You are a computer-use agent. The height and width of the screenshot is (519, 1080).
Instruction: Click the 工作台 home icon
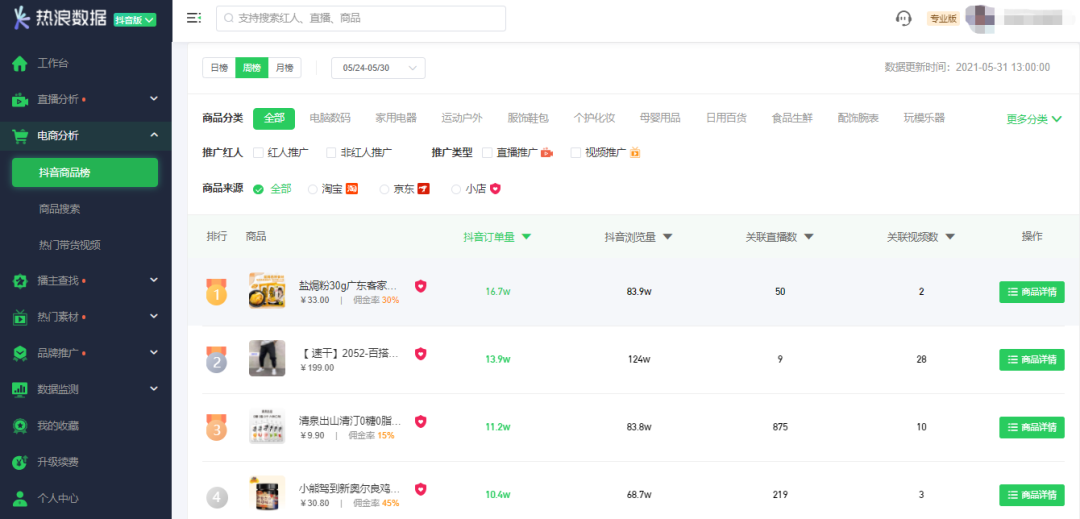tap(20, 64)
